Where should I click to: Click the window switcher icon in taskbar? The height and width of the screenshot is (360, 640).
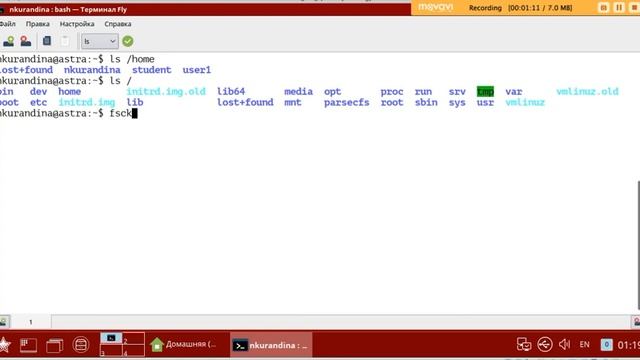54,345
